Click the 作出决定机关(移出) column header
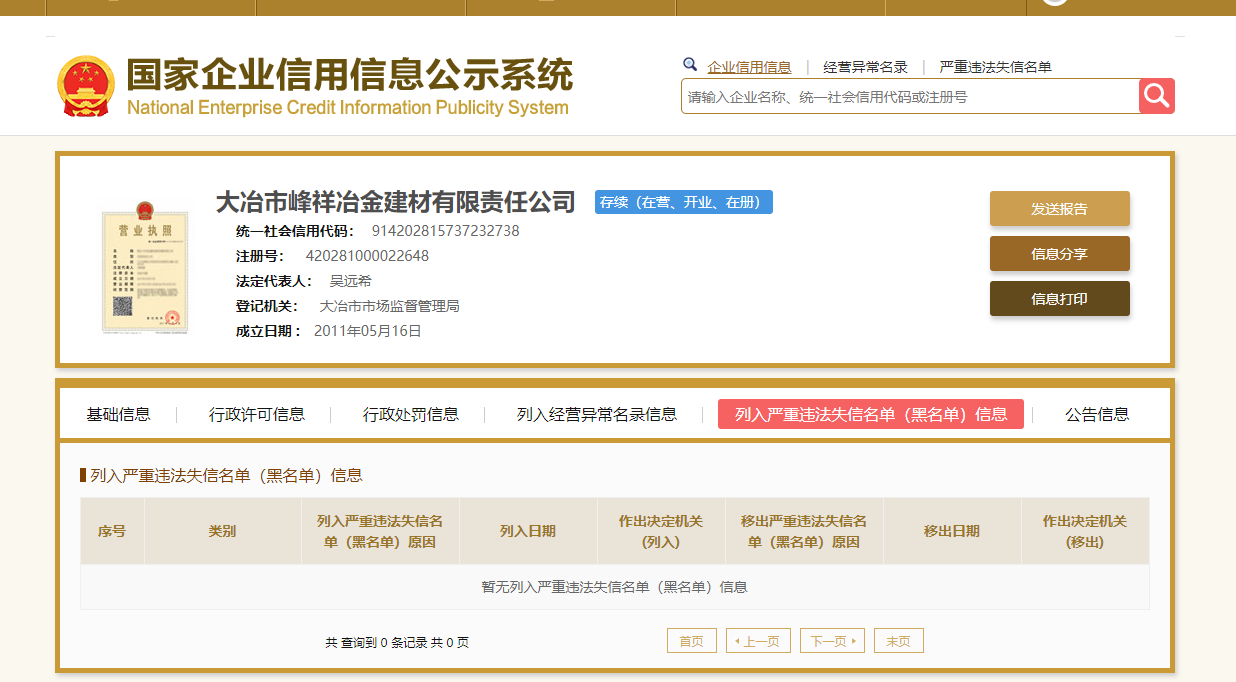 click(x=1085, y=531)
